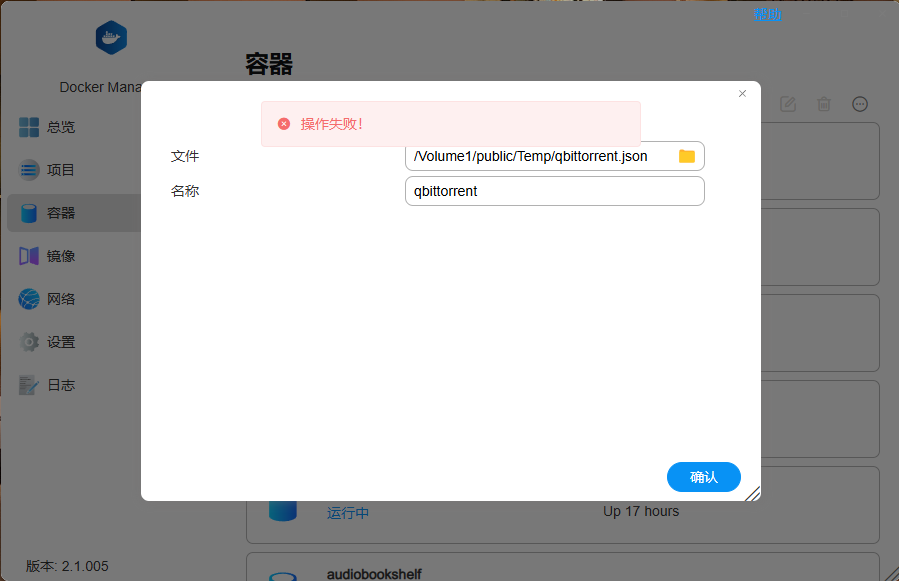Click the 文件 field label
This screenshot has height=581, width=899.
[x=185, y=156]
